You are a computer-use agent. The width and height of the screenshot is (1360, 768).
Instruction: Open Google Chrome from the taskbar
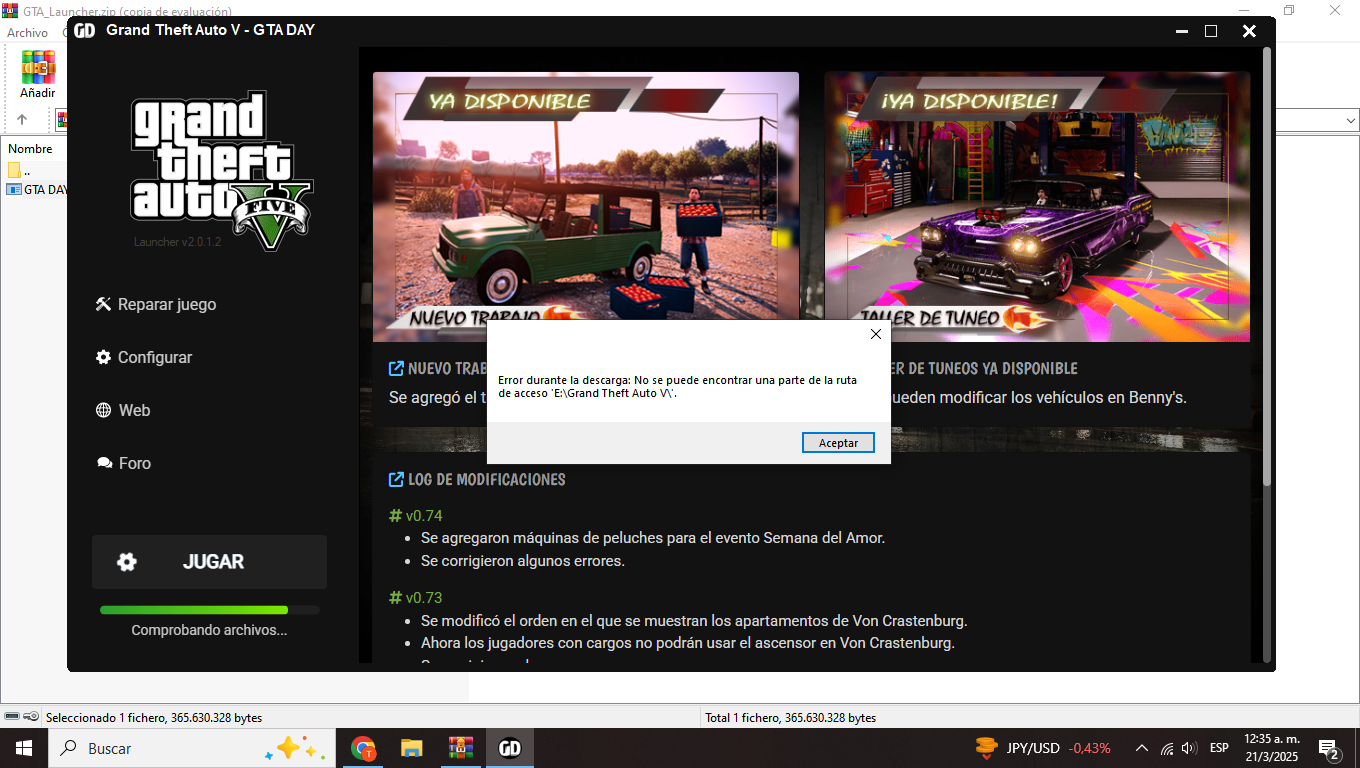(363, 748)
